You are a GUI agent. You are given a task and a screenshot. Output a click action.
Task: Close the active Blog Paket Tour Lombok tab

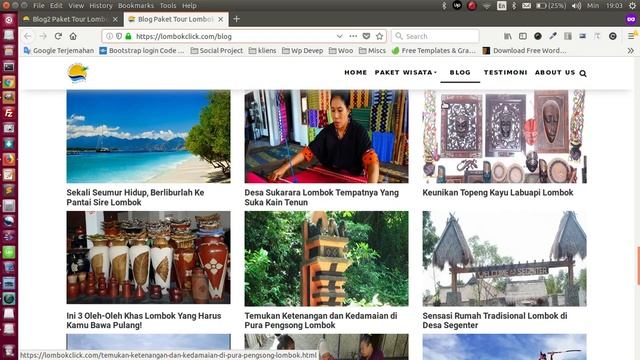(x=221, y=19)
